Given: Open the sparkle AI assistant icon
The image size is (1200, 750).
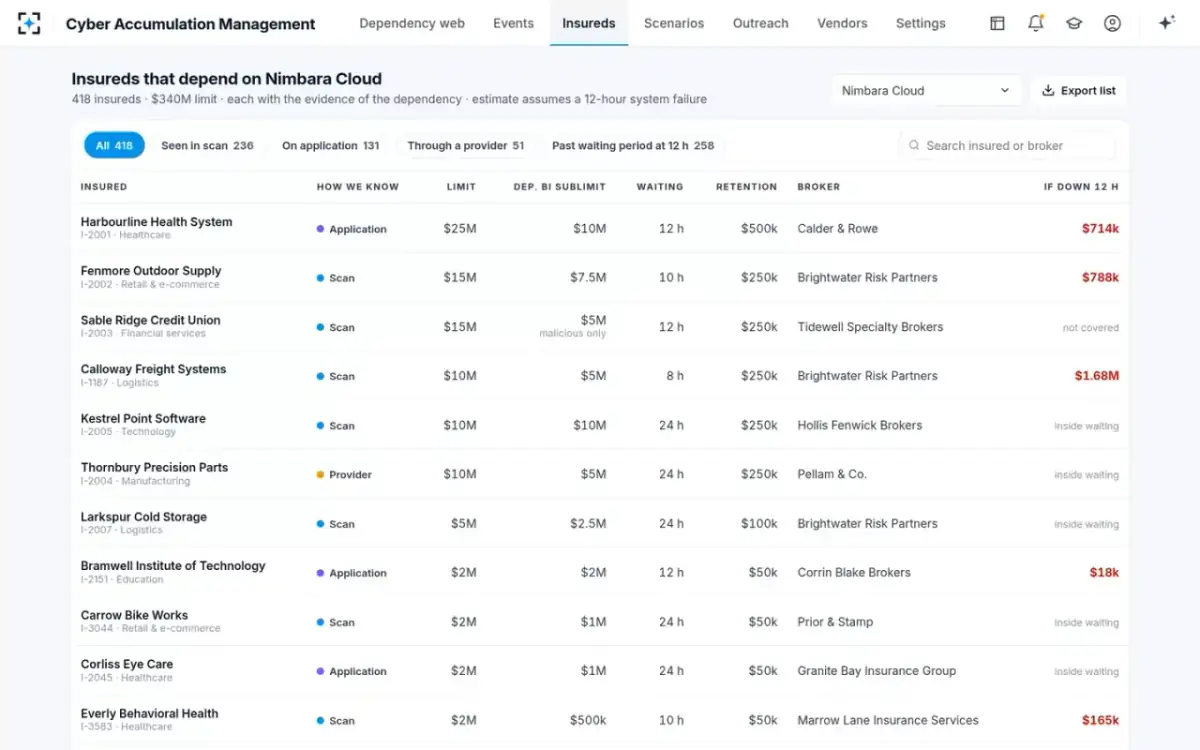Looking at the screenshot, I should [1166, 23].
